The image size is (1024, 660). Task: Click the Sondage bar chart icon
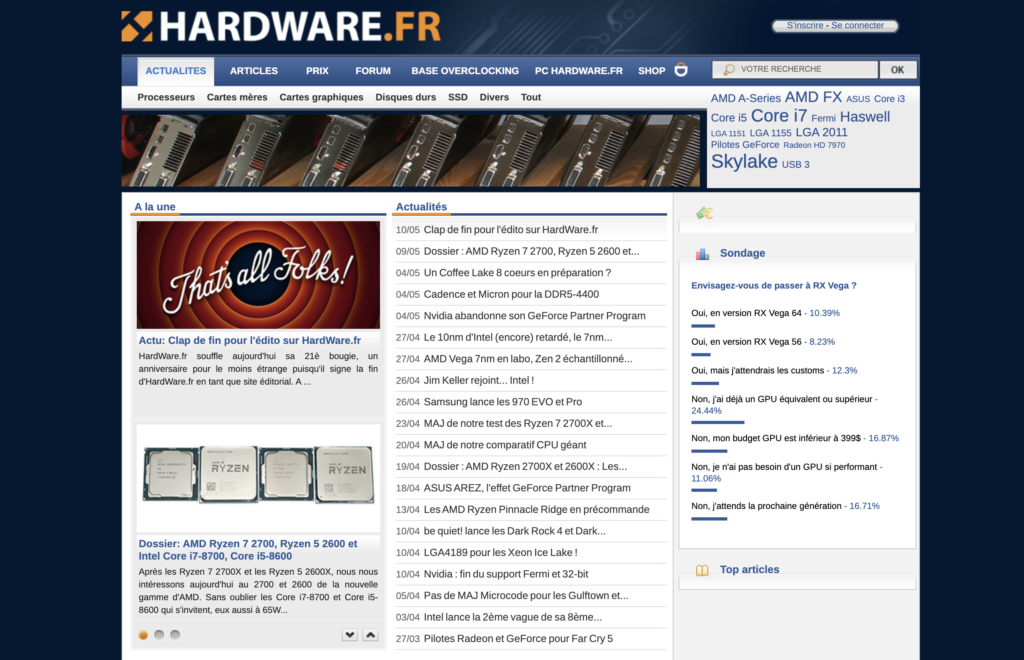702,254
